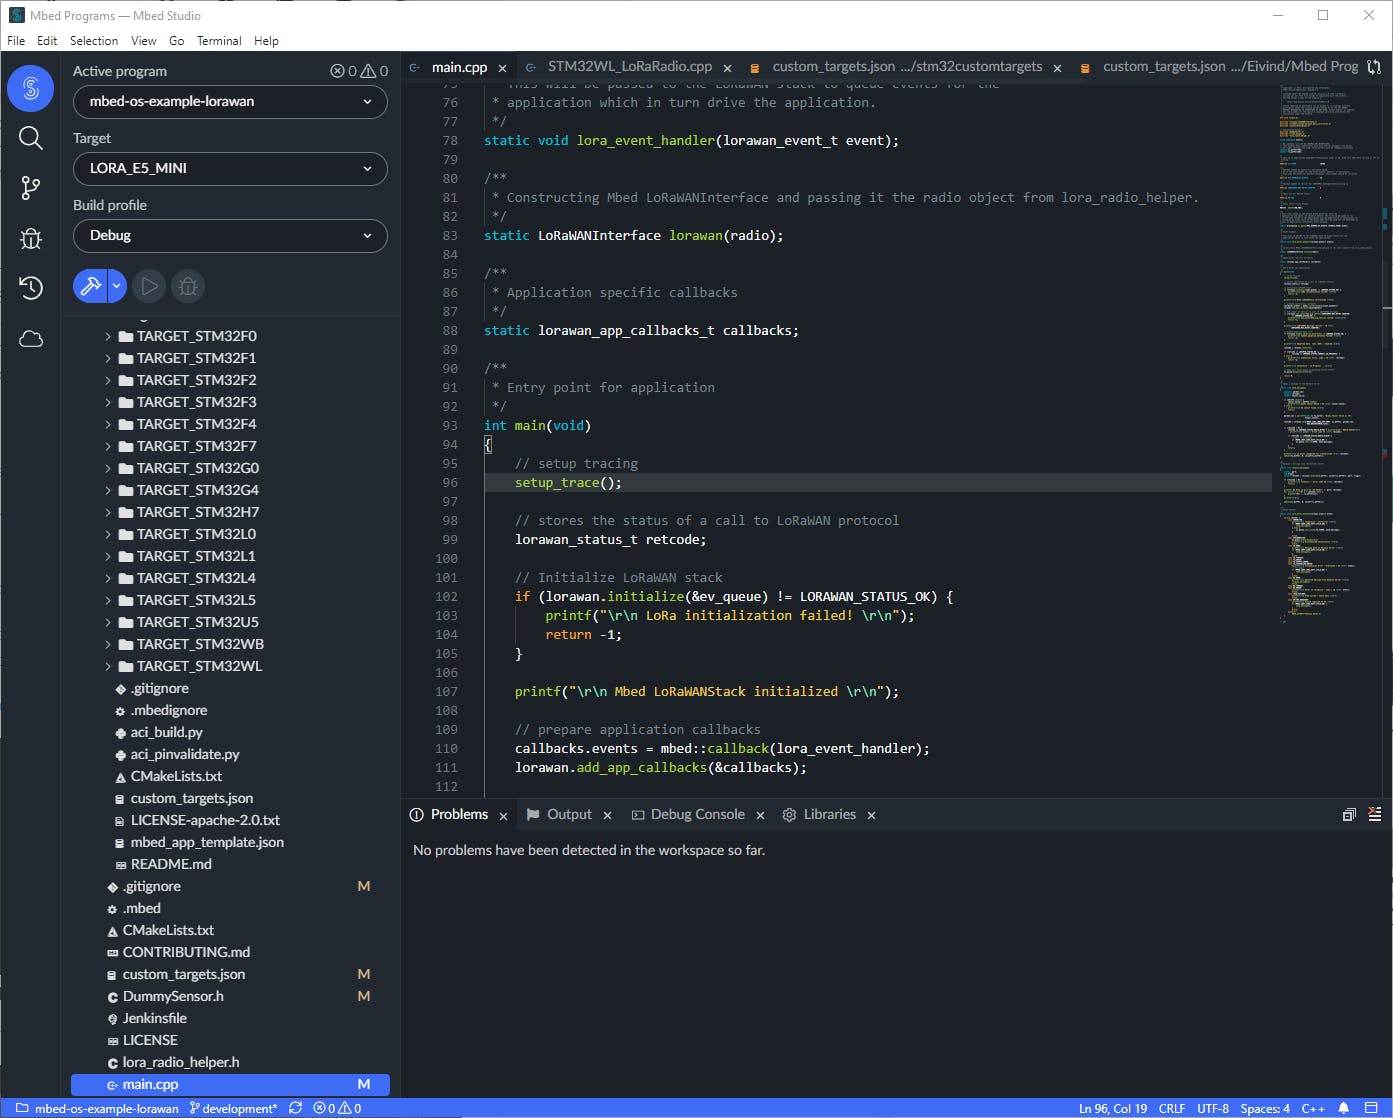1393x1118 pixels.
Task: Open the View menu
Action: pos(144,41)
